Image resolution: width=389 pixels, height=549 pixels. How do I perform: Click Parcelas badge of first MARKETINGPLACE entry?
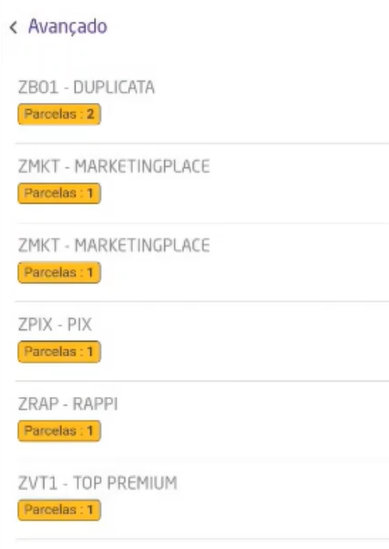[59, 193]
